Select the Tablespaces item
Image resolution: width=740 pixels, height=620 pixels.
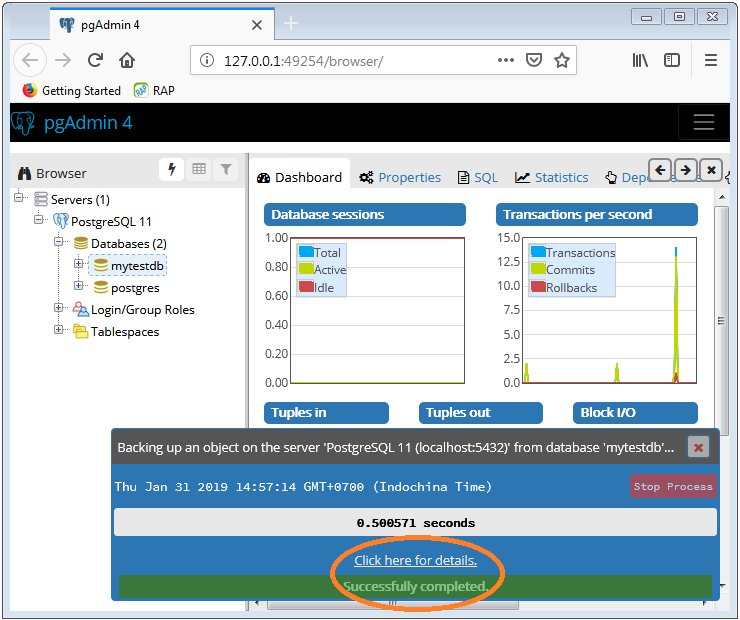tap(125, 332)
